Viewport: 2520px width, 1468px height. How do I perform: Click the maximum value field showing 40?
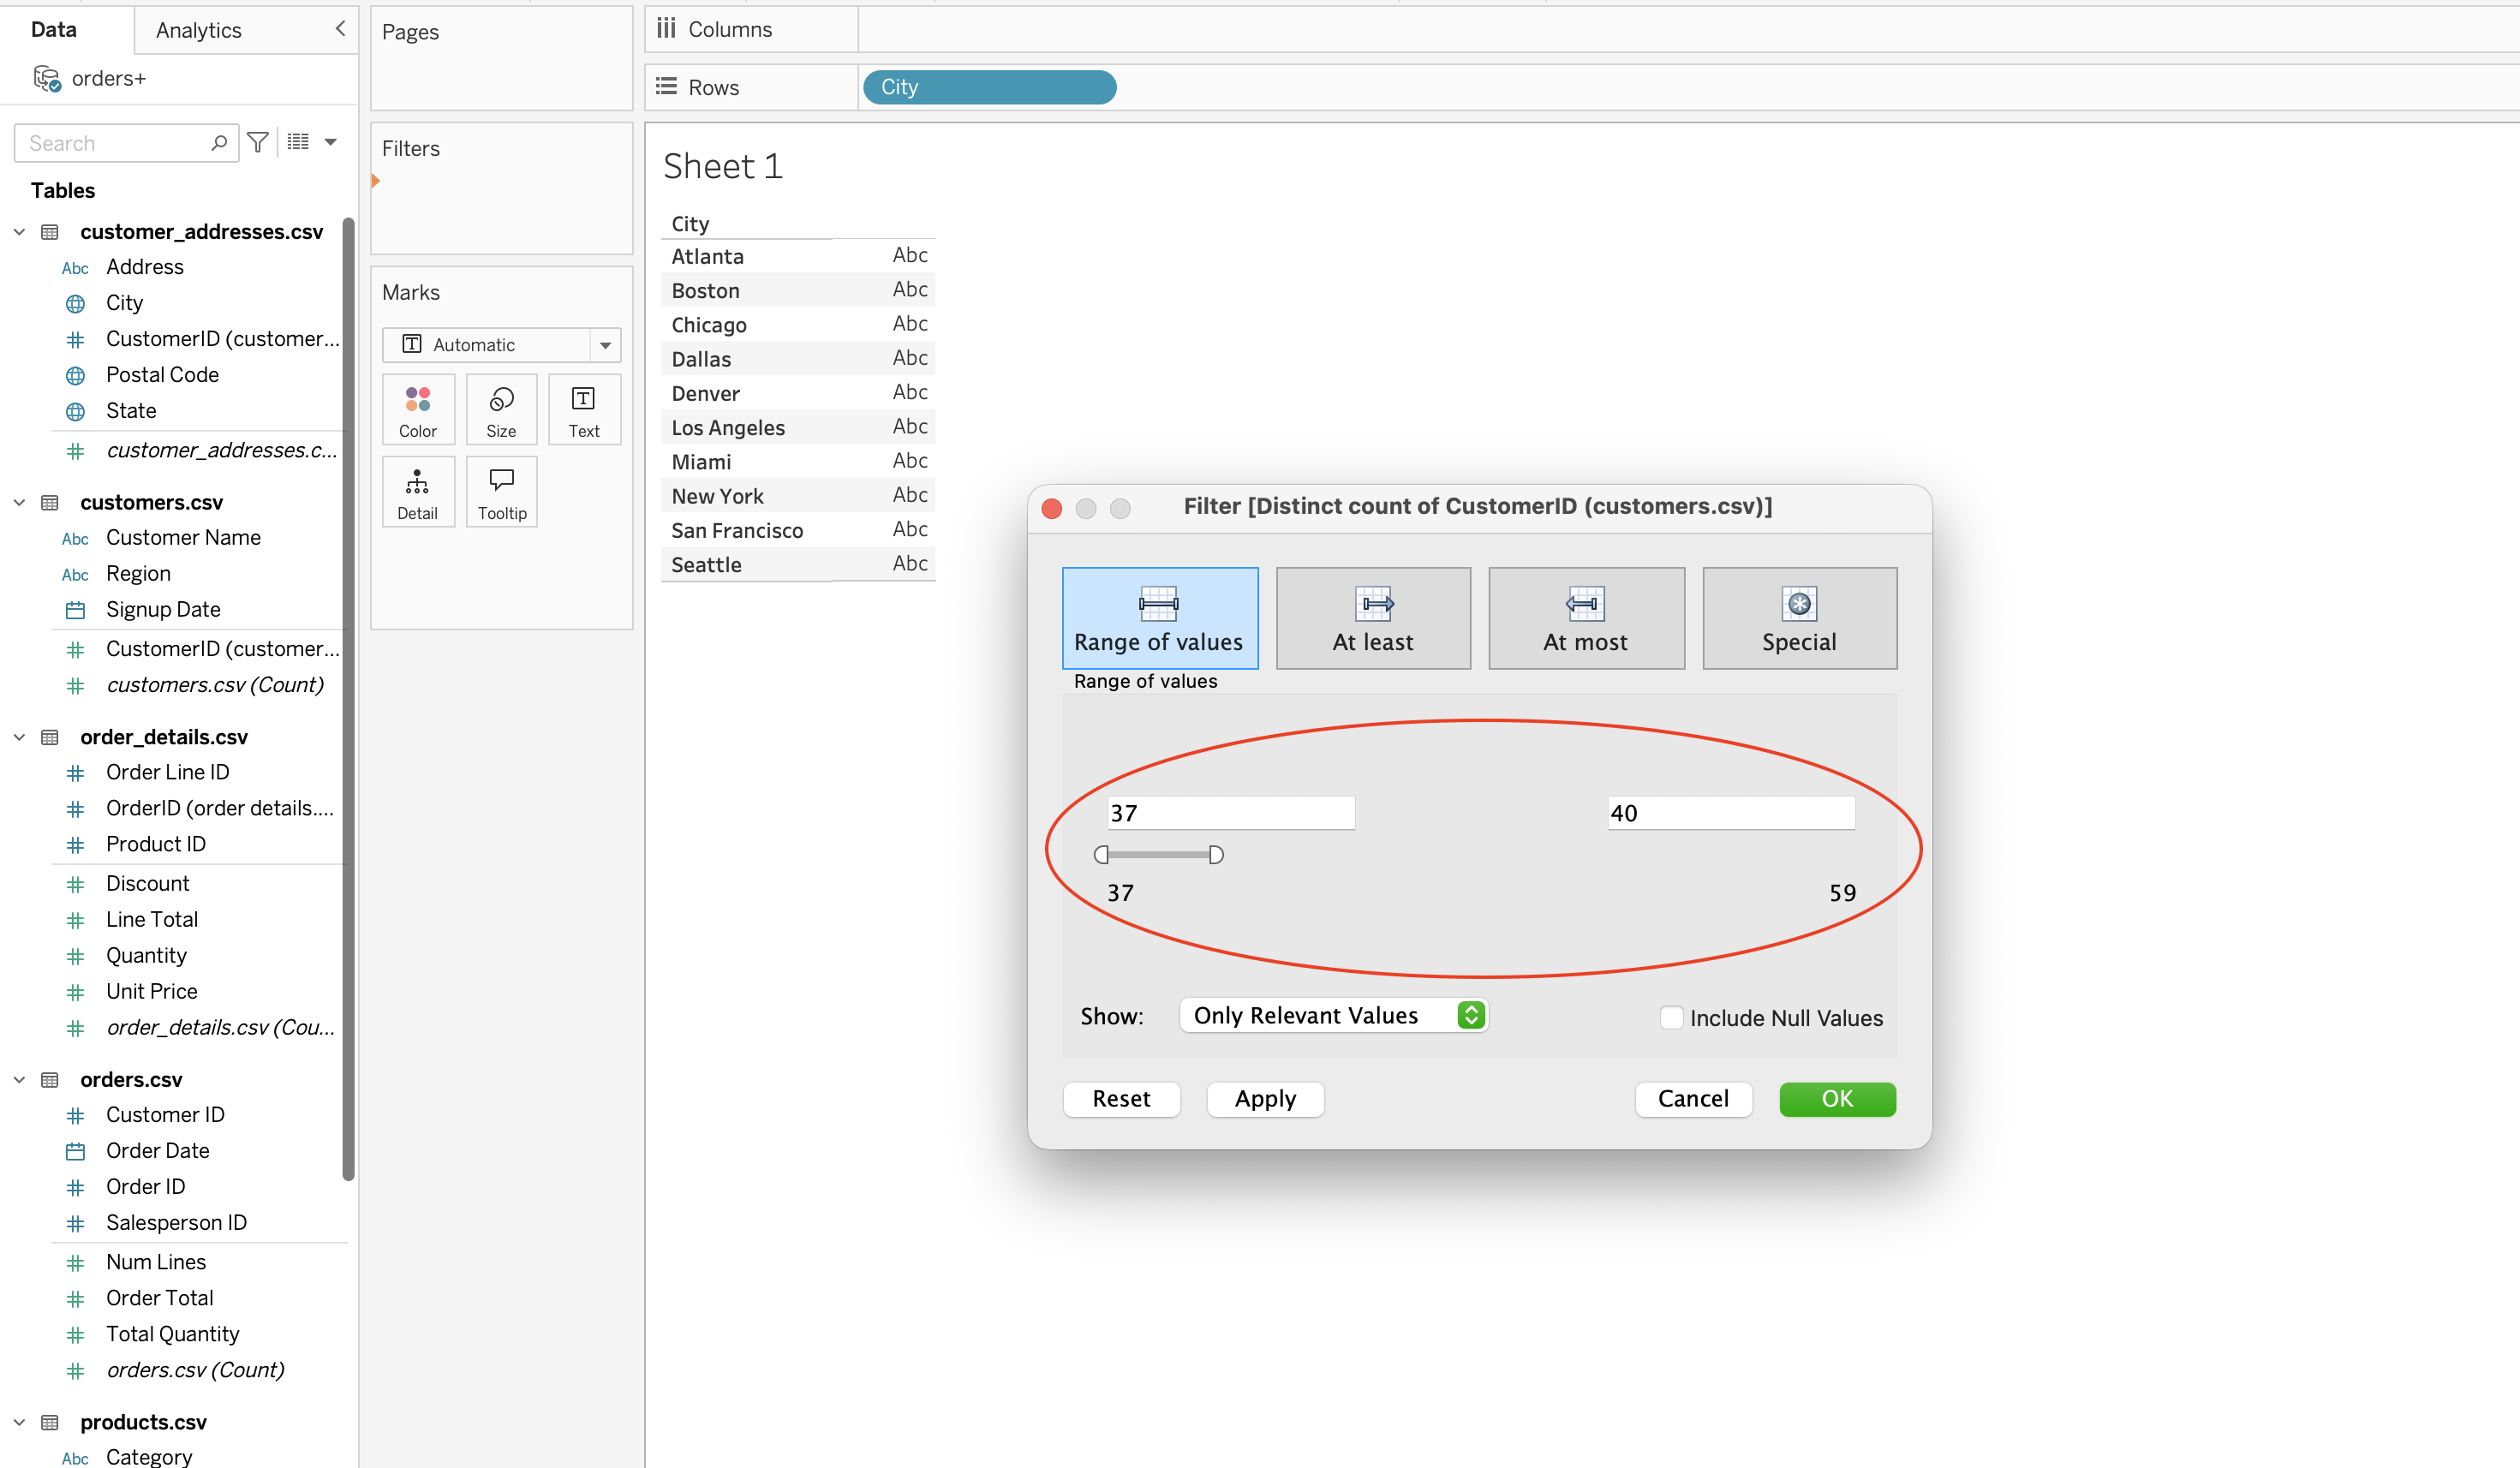tap(1729, 813)
